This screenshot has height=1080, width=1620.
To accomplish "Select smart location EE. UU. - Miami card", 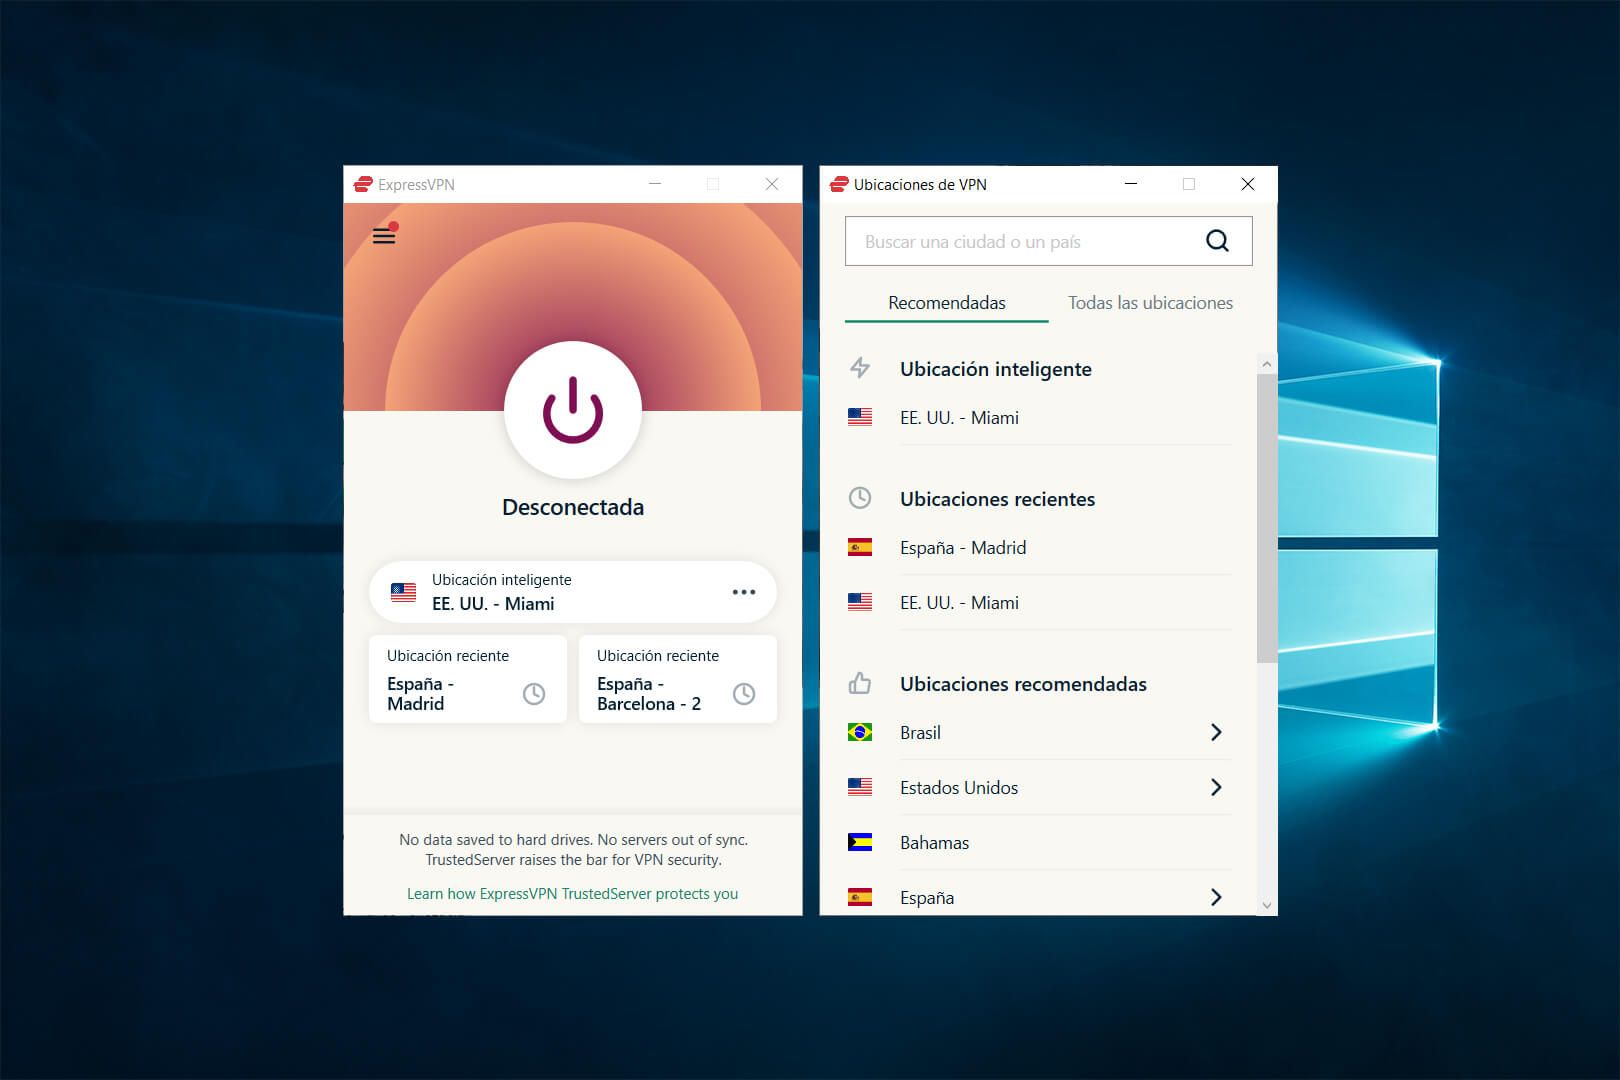I will pos(573,592).
